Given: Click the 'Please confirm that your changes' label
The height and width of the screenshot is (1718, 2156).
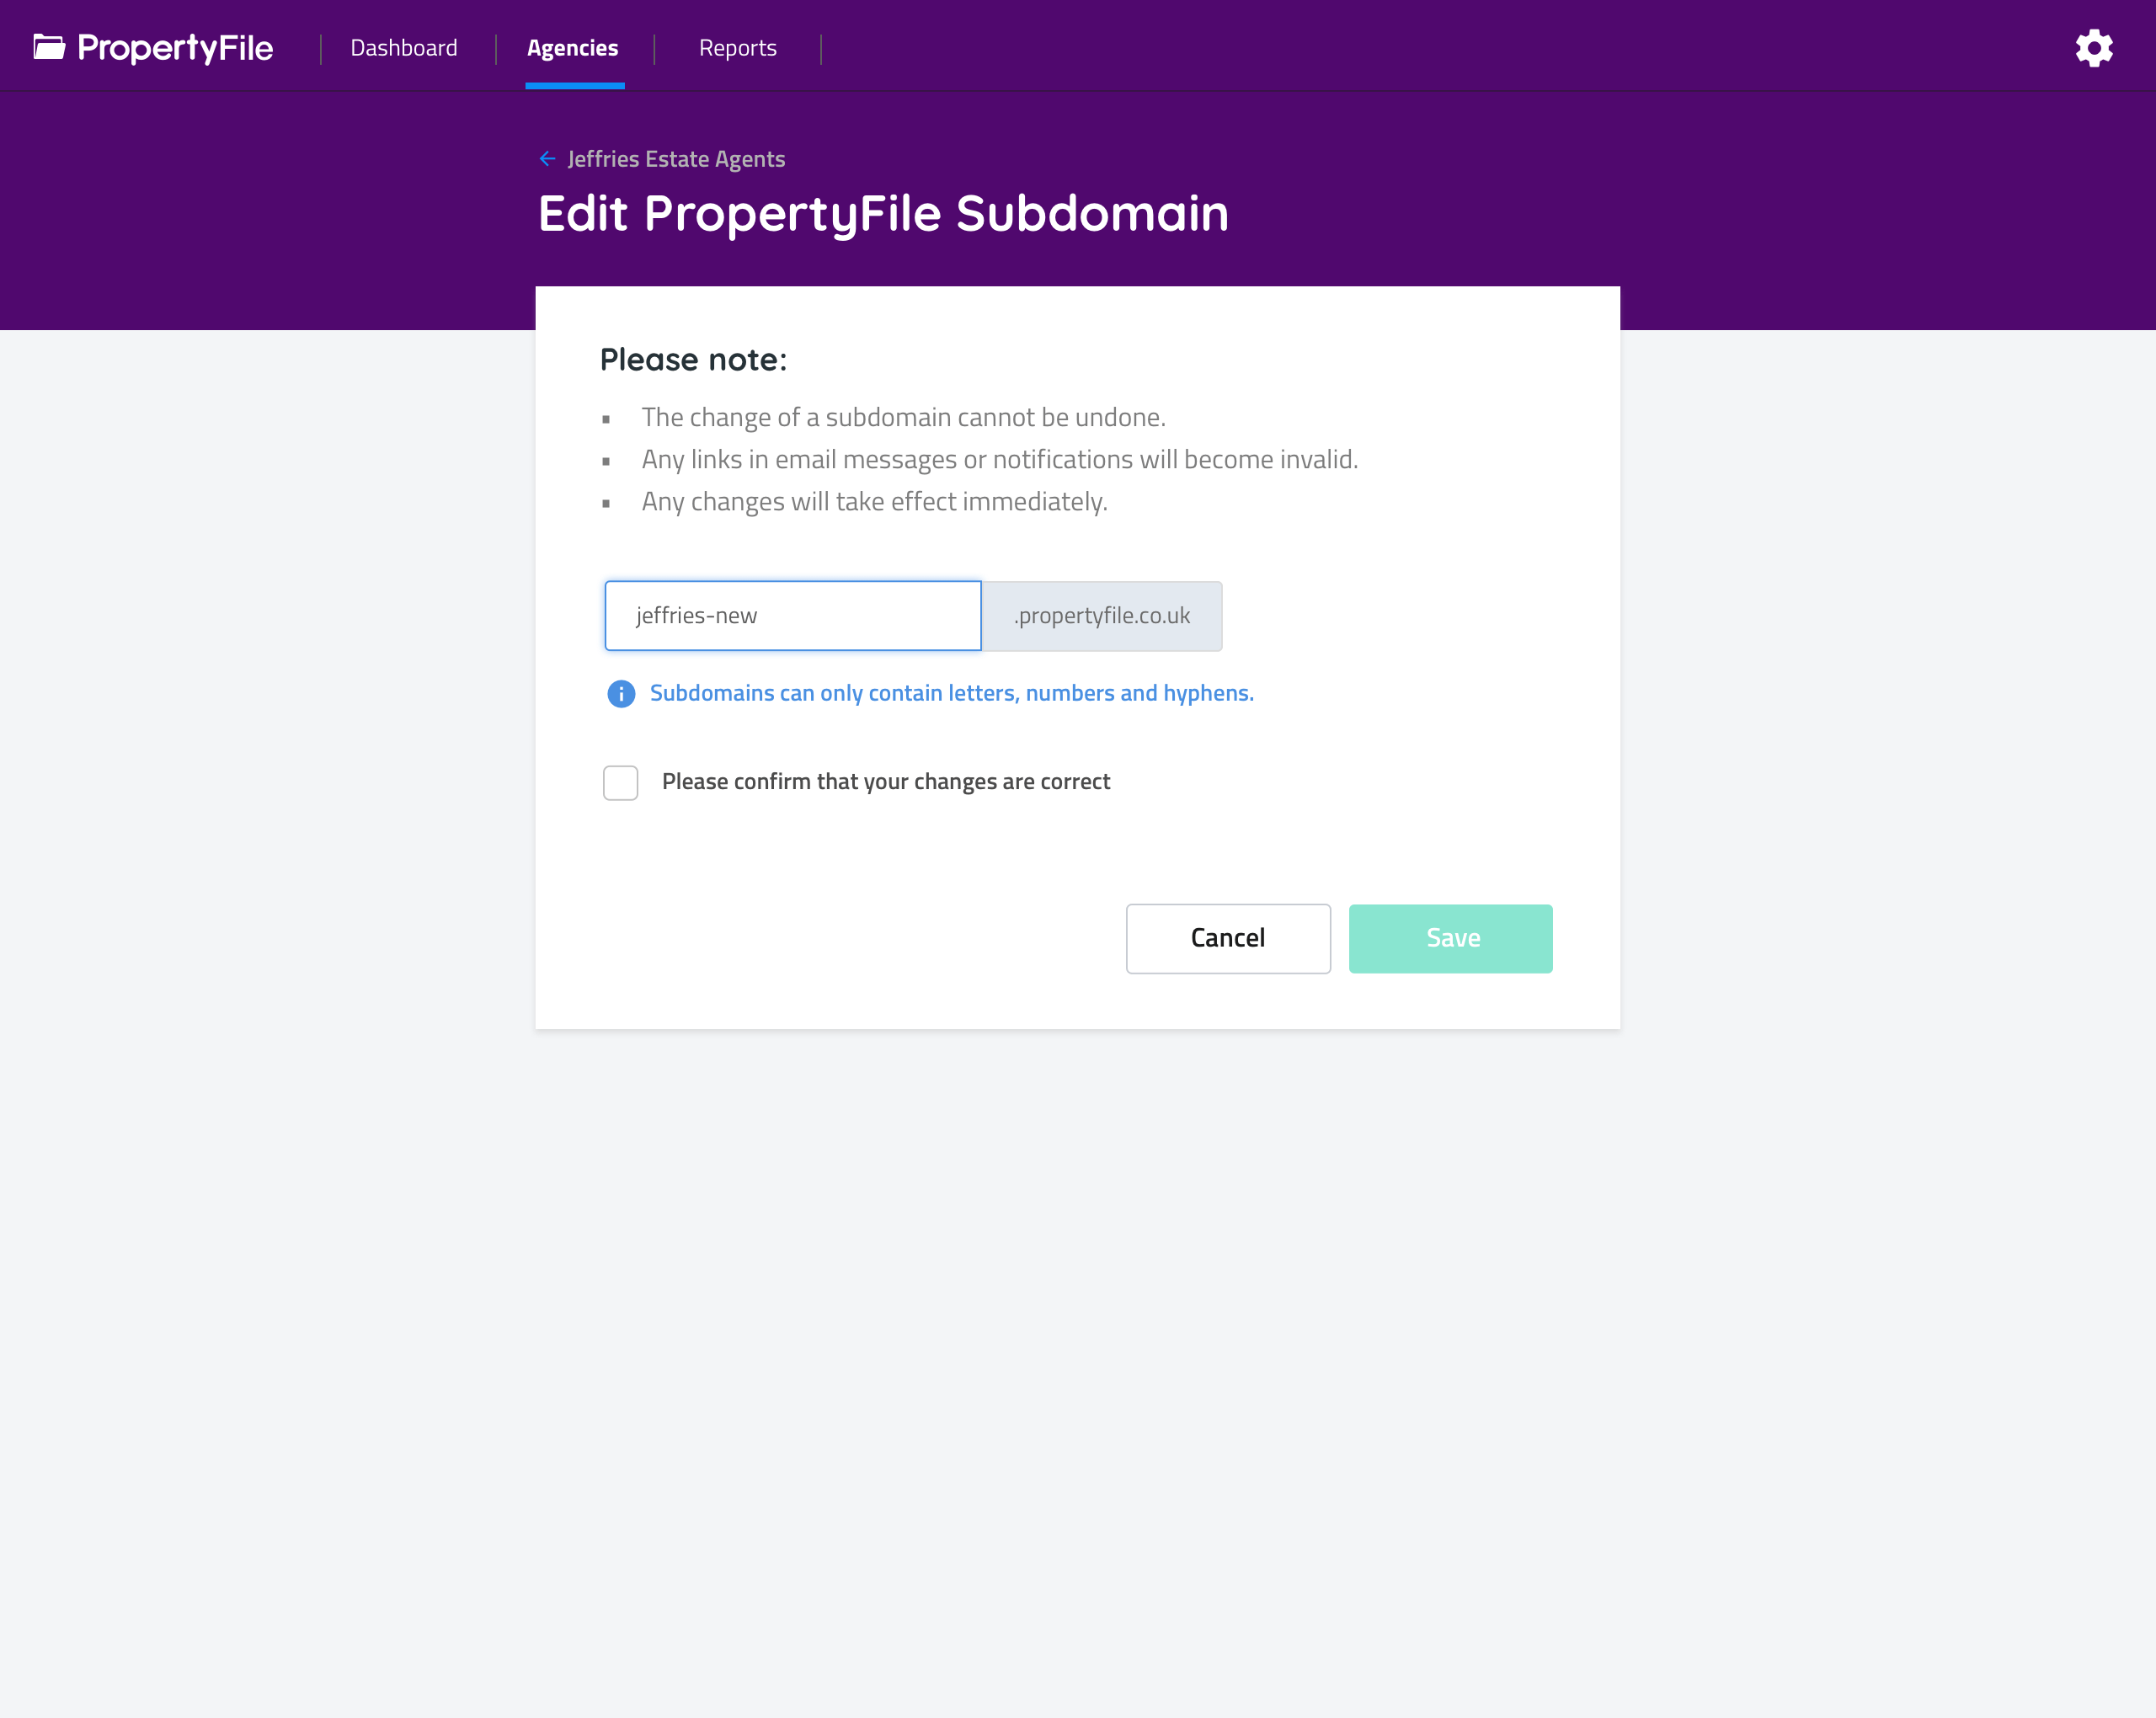Looking at the screenshot, I should [886, 782].
